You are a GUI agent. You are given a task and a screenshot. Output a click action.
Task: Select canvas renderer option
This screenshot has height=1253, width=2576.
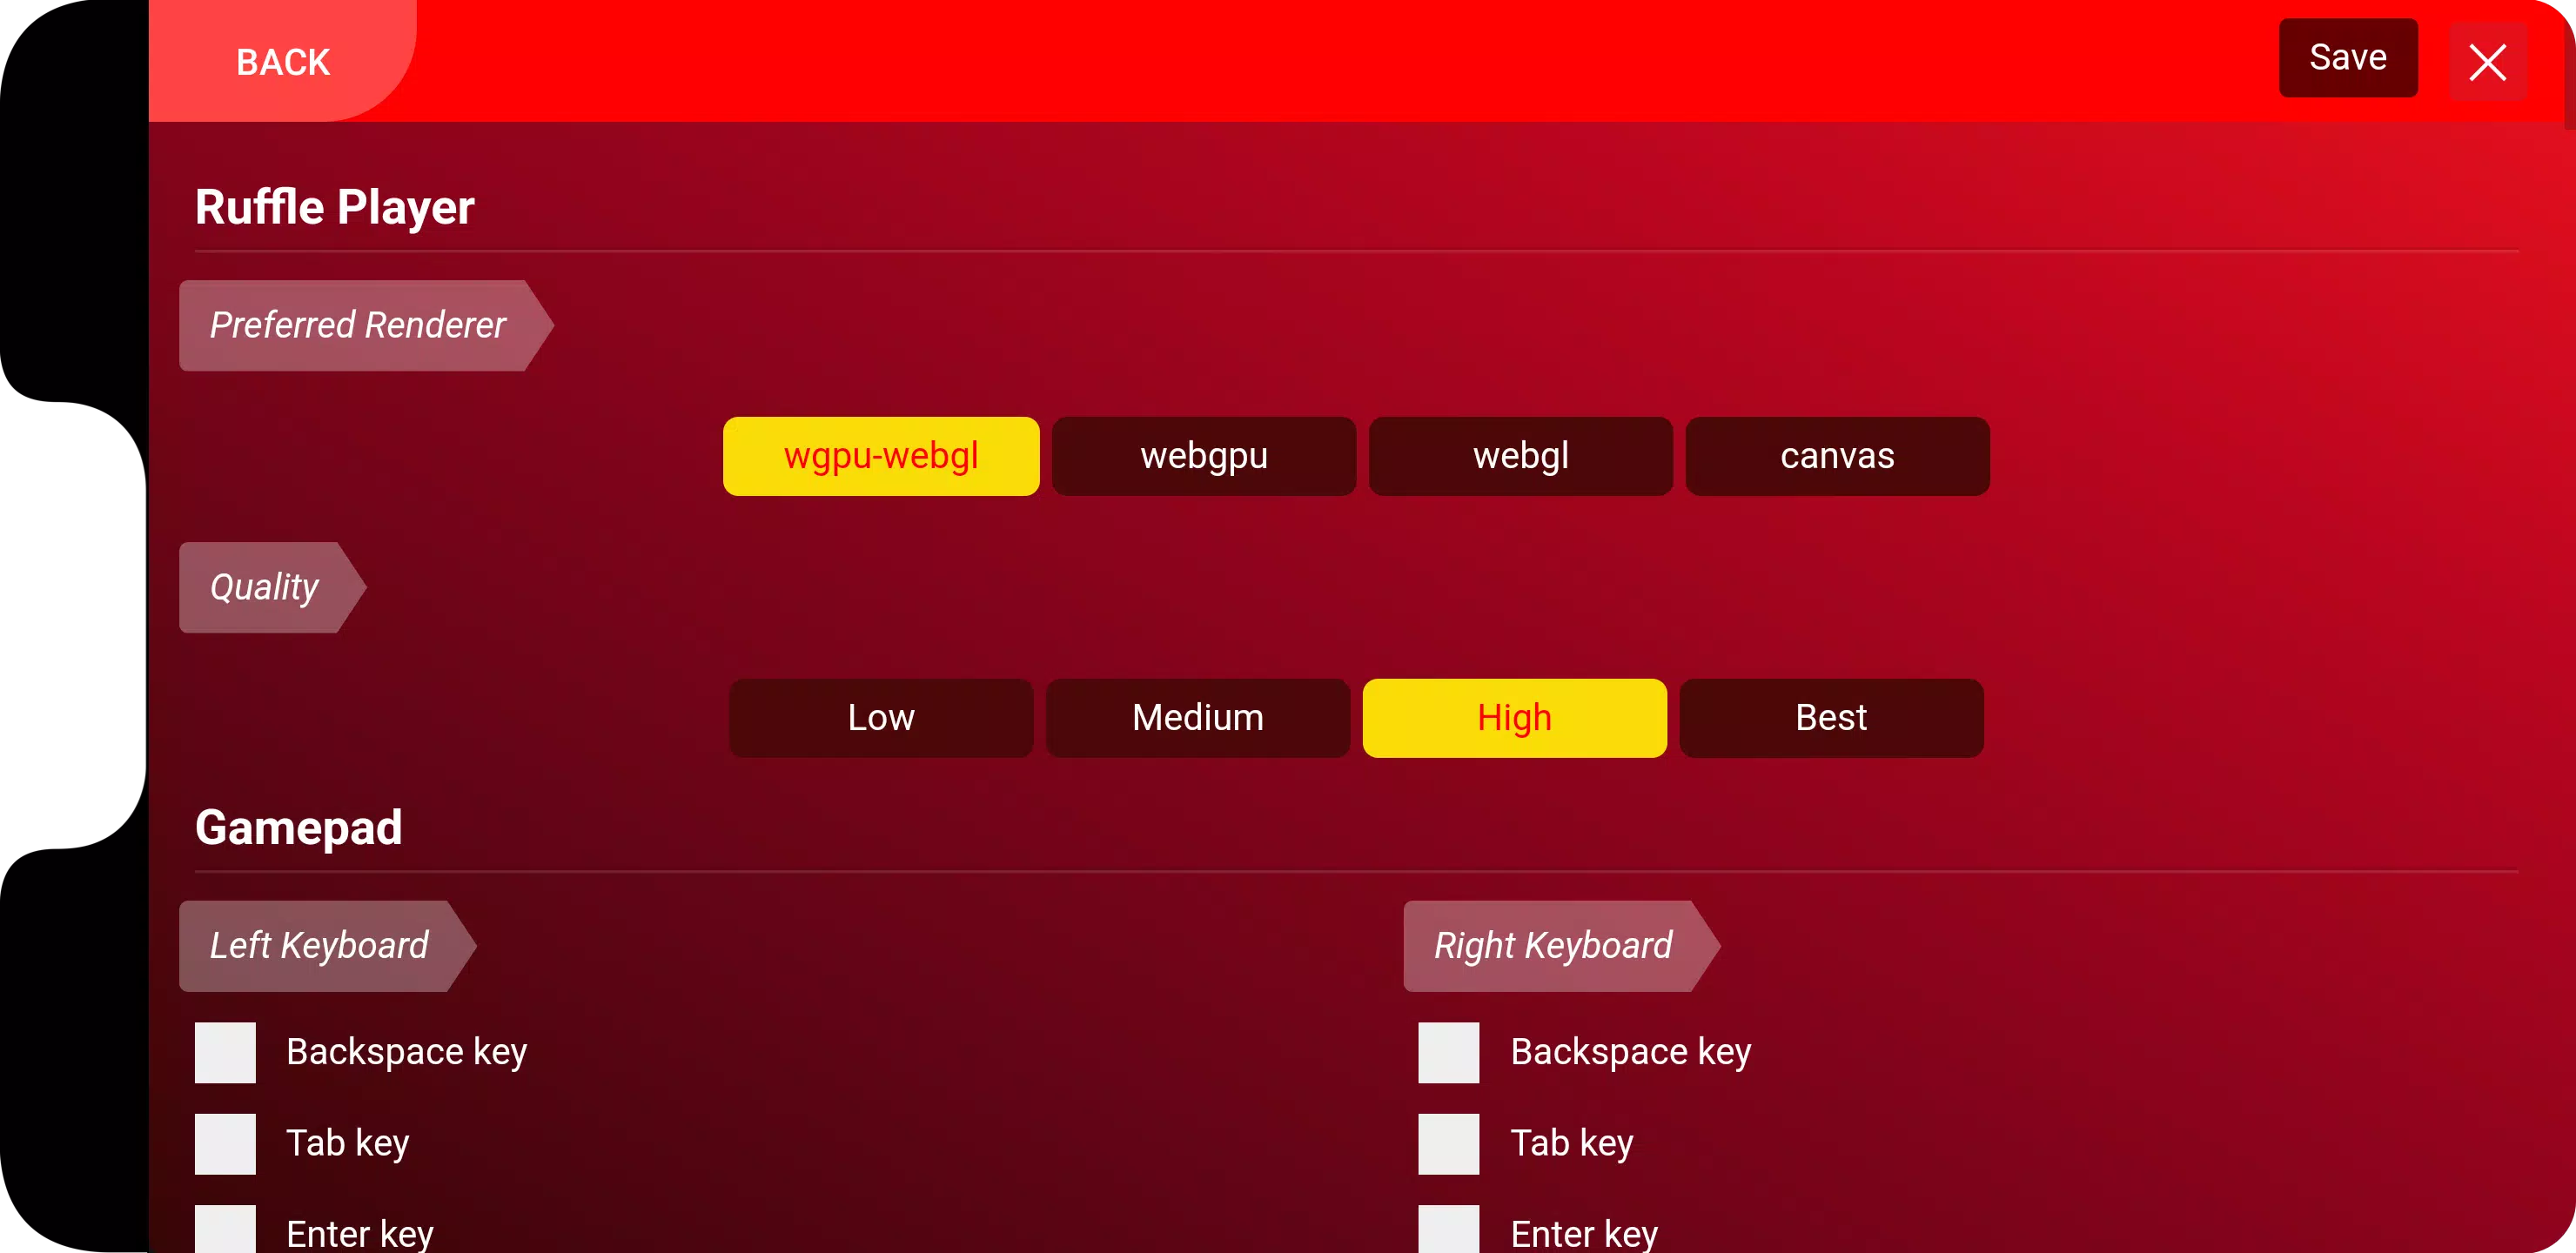tap(1837, 457)
